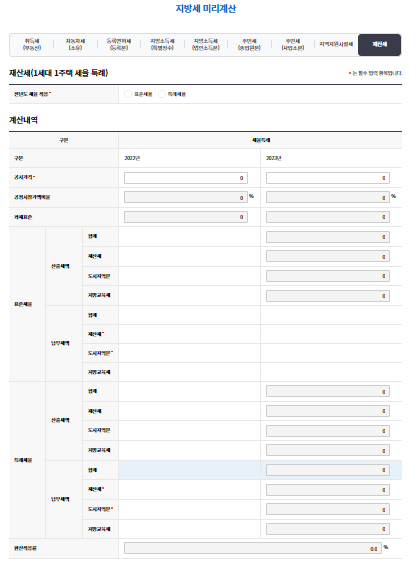Click the 재산세(1세대 1주택 세율 특례) heading
The width and height of the screenshot is (420, 569).
tap(58, 73)
